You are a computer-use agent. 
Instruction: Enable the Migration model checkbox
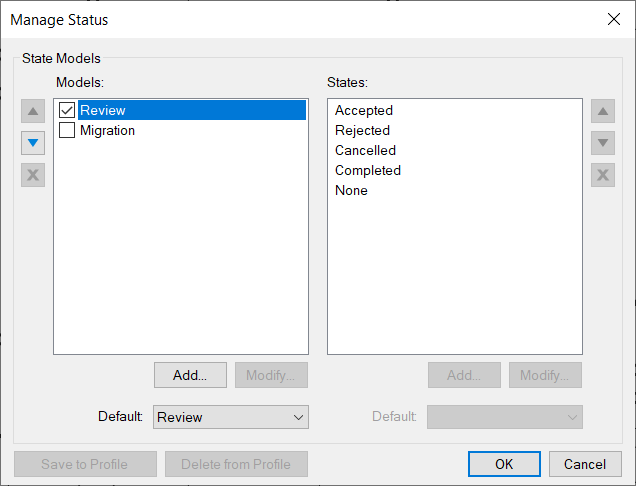click(x=67, y=131)
